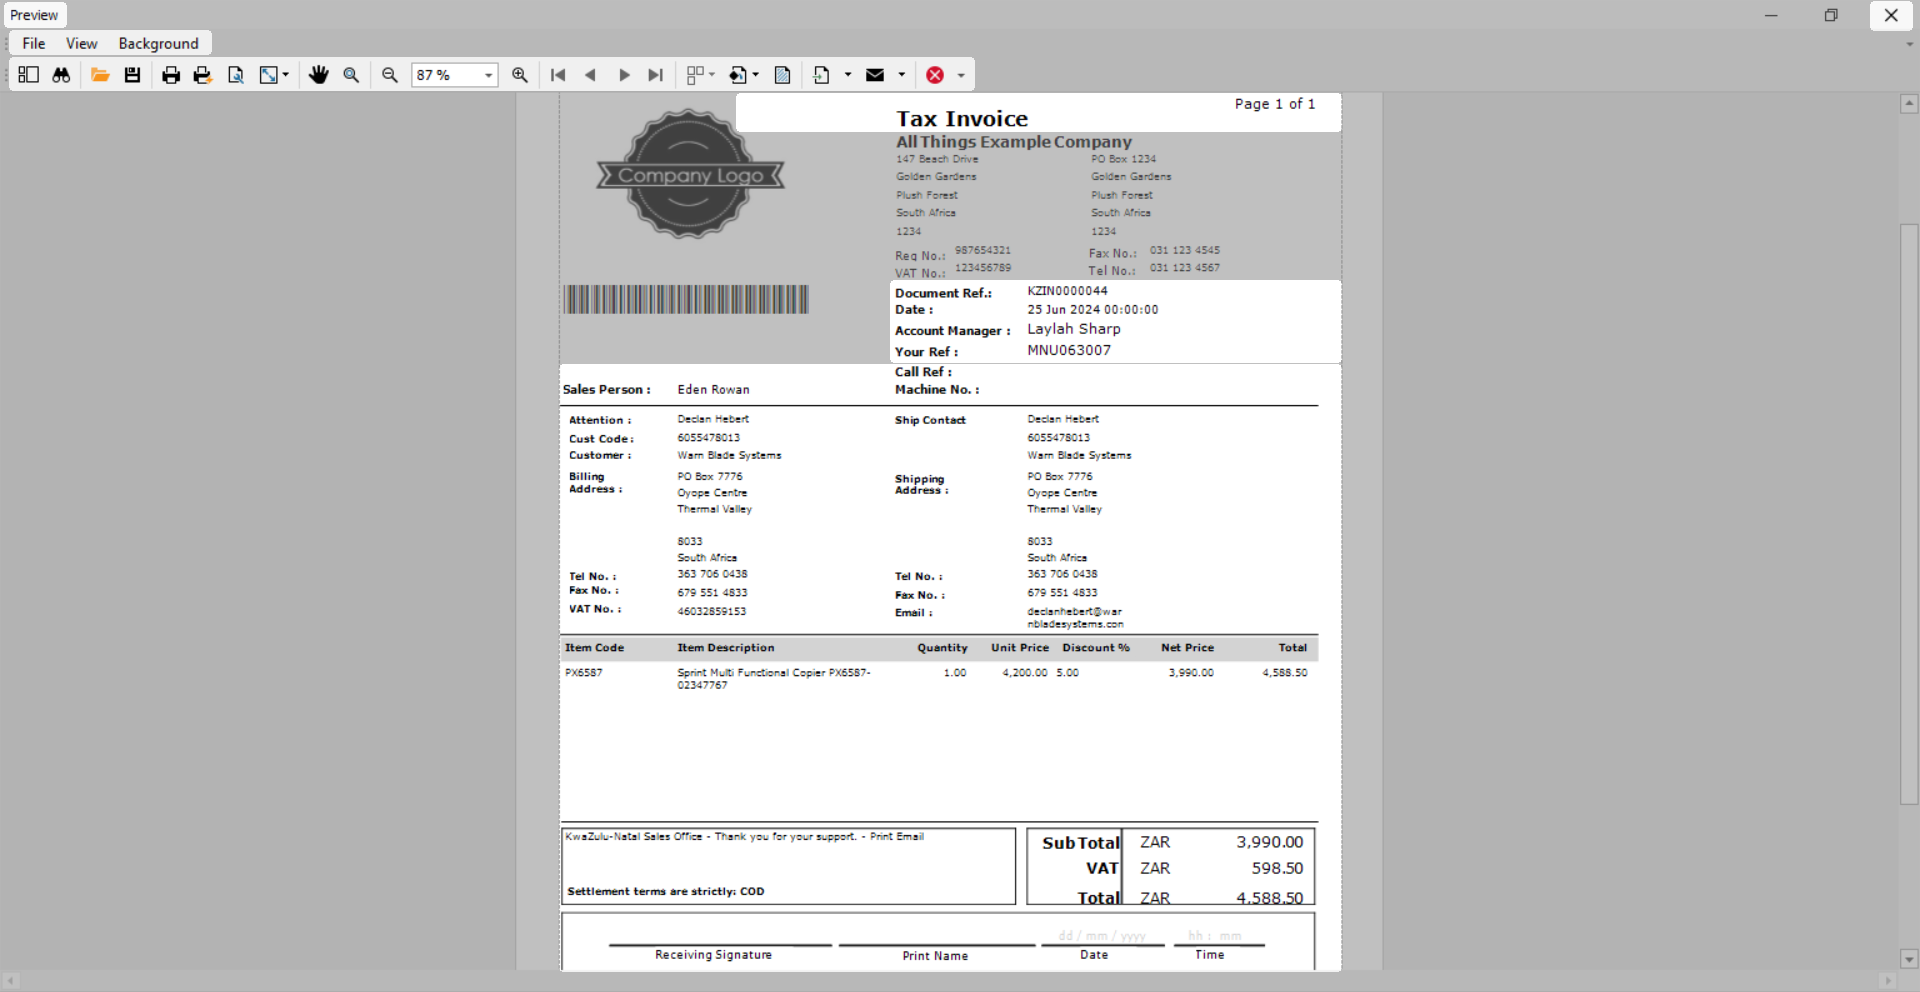Click the All Things Example Company name
The height and width of the screenshot is (992, 1920).
coord(1014,142)
